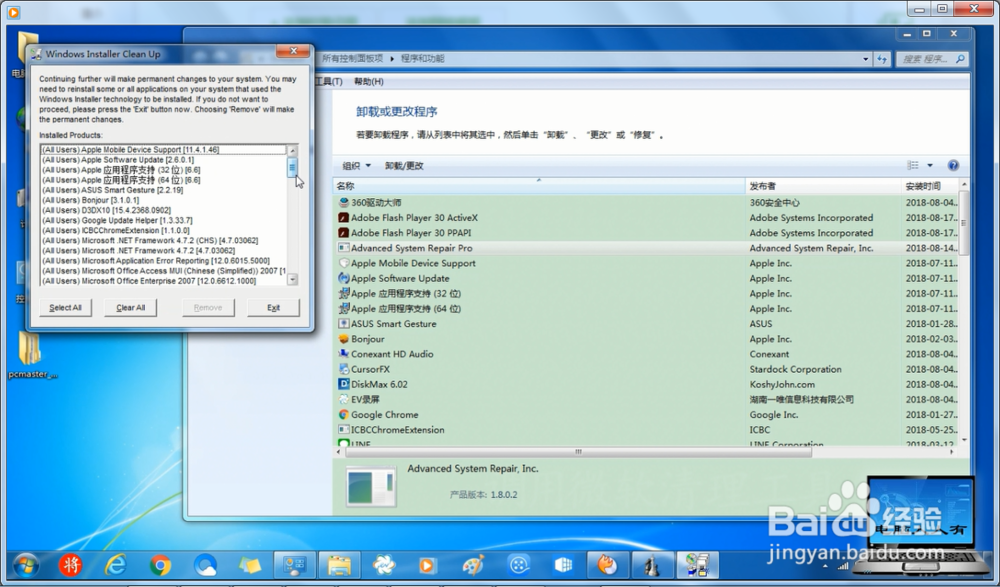Screen dimensions: 1000x587
Task: Select Microsoft Application Error Reporting entry
Action: tap(164, 261)
